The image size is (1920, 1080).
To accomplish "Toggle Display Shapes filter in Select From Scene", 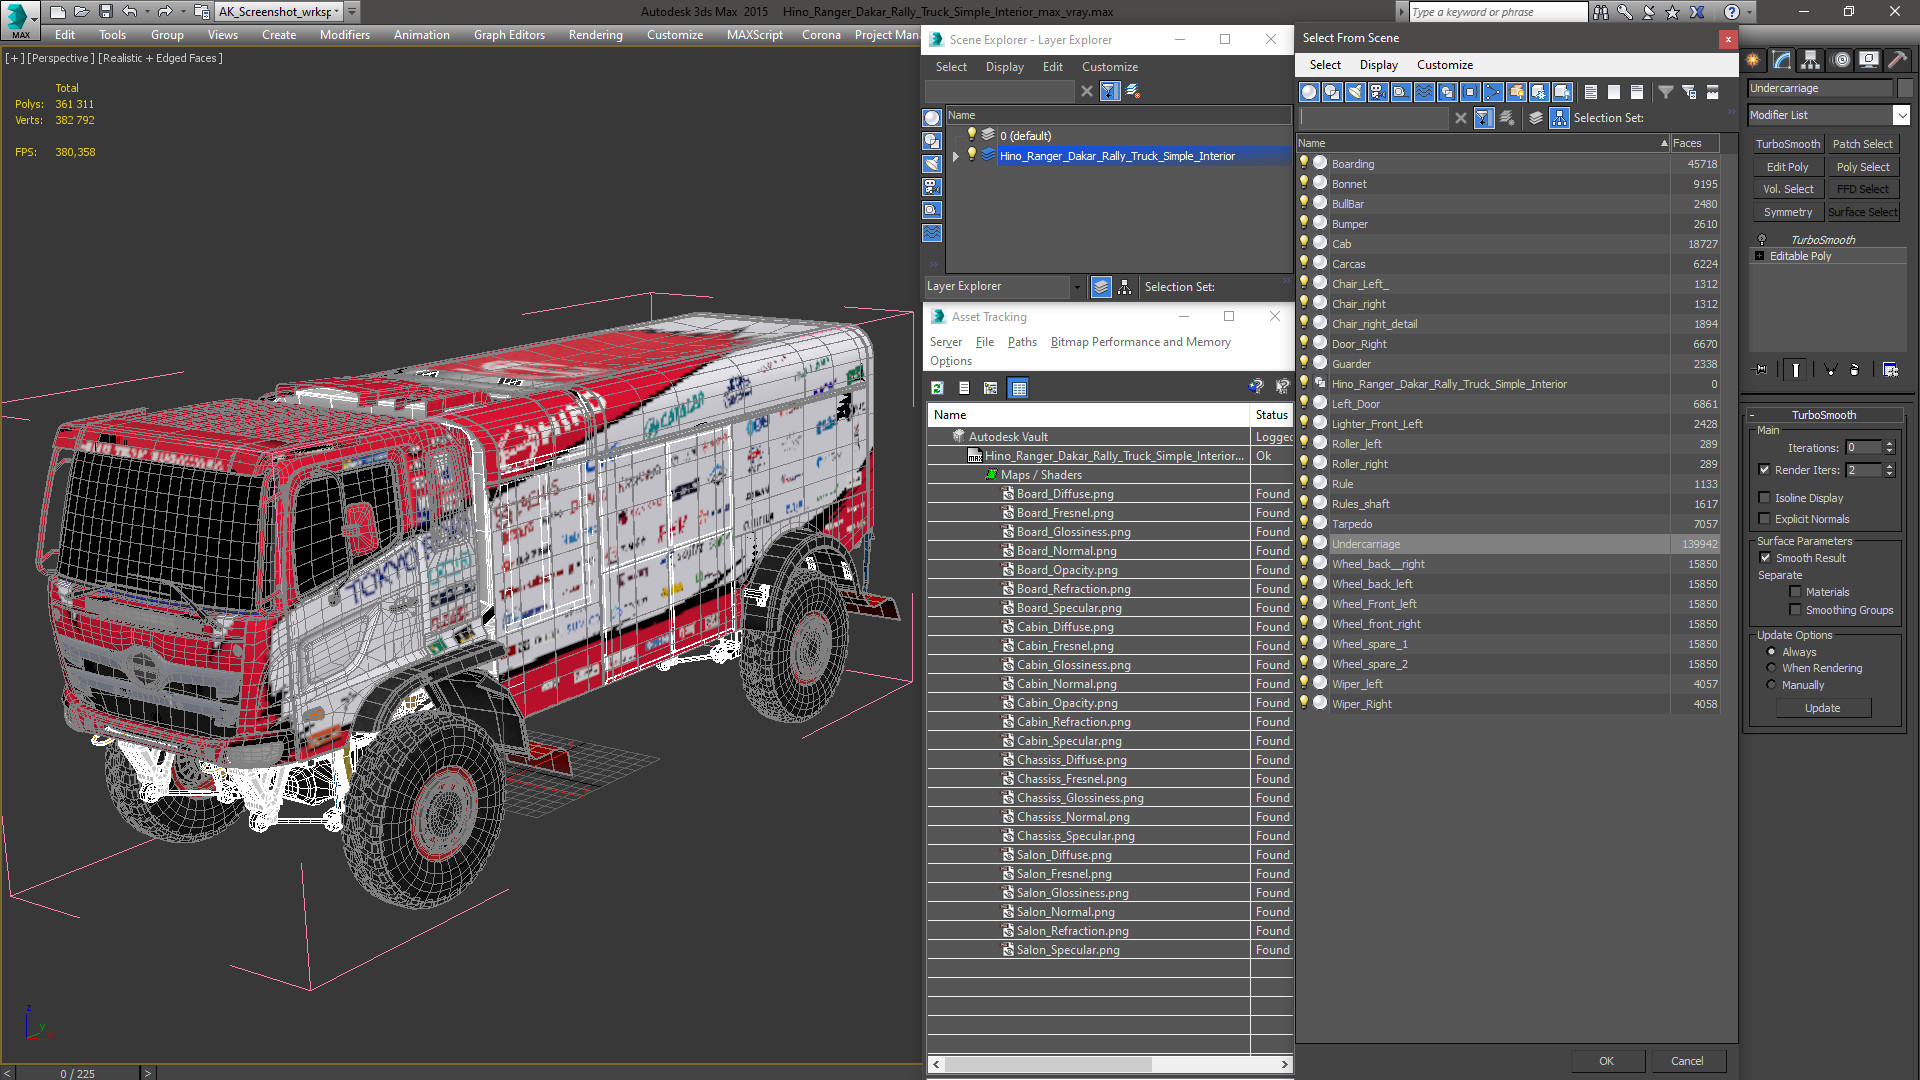I will click(1332, 92).
